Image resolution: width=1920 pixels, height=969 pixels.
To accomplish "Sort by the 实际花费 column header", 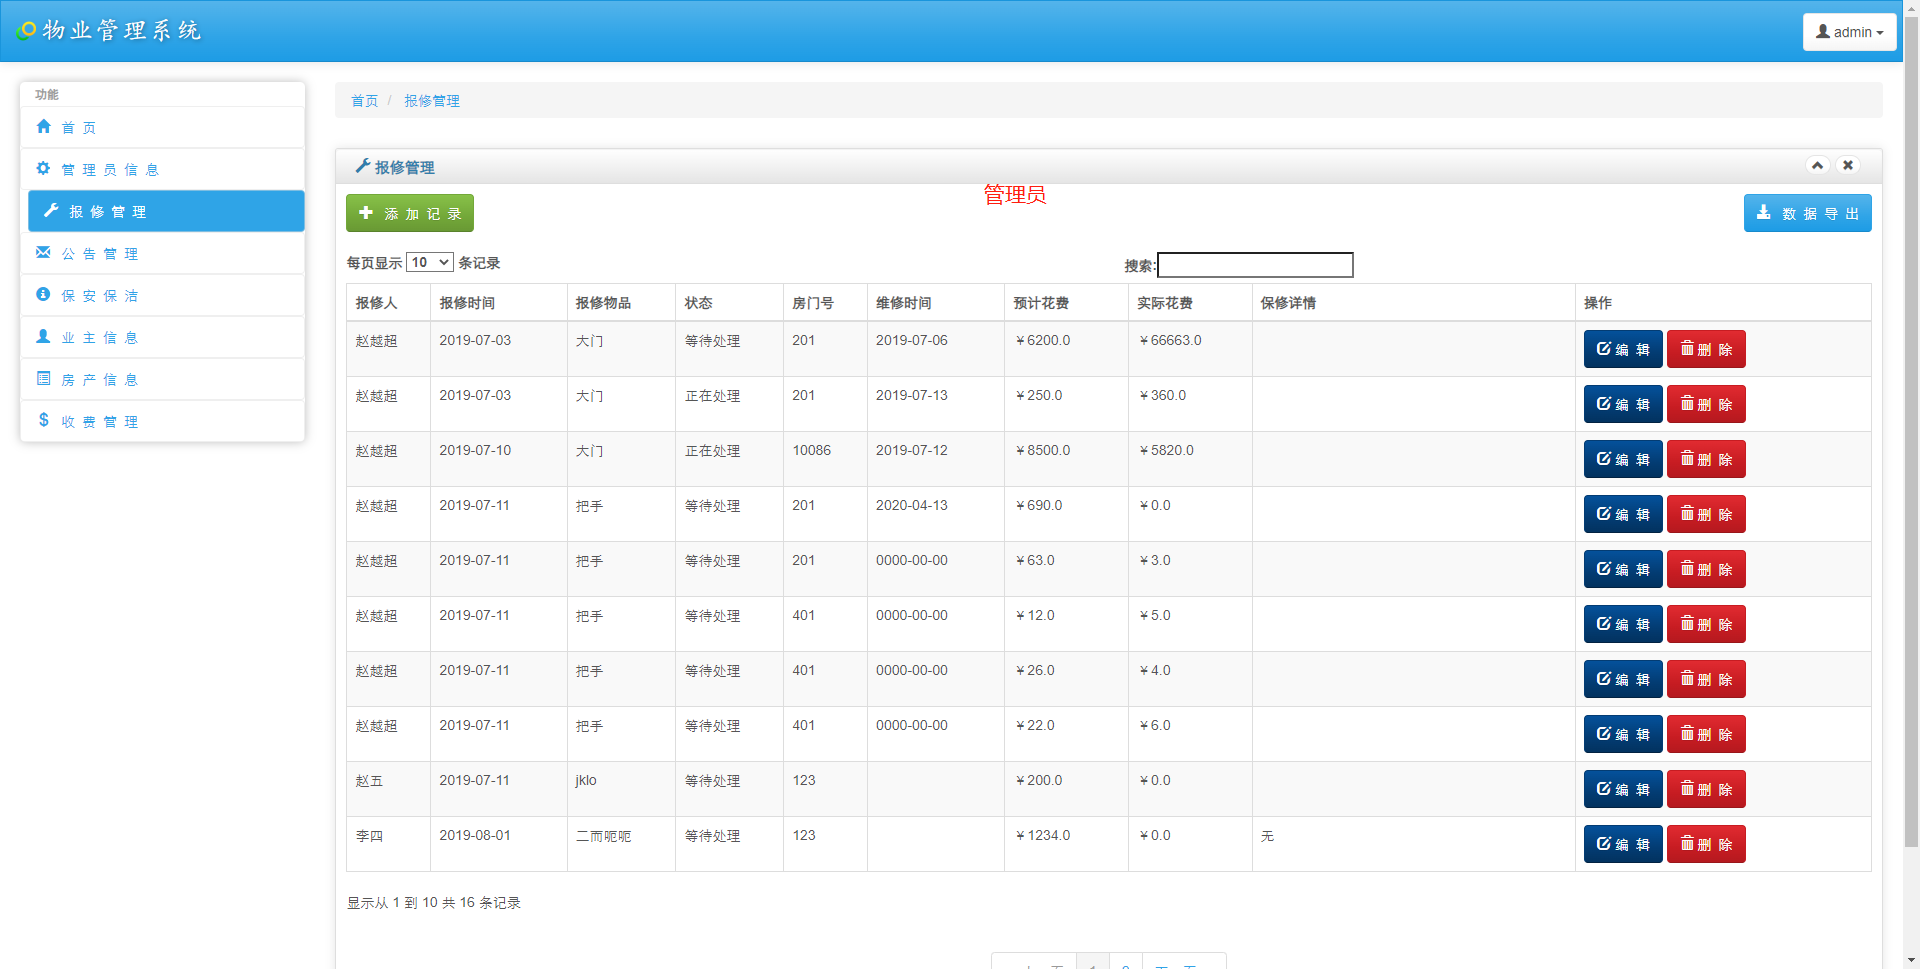I will coord(1191,303).
